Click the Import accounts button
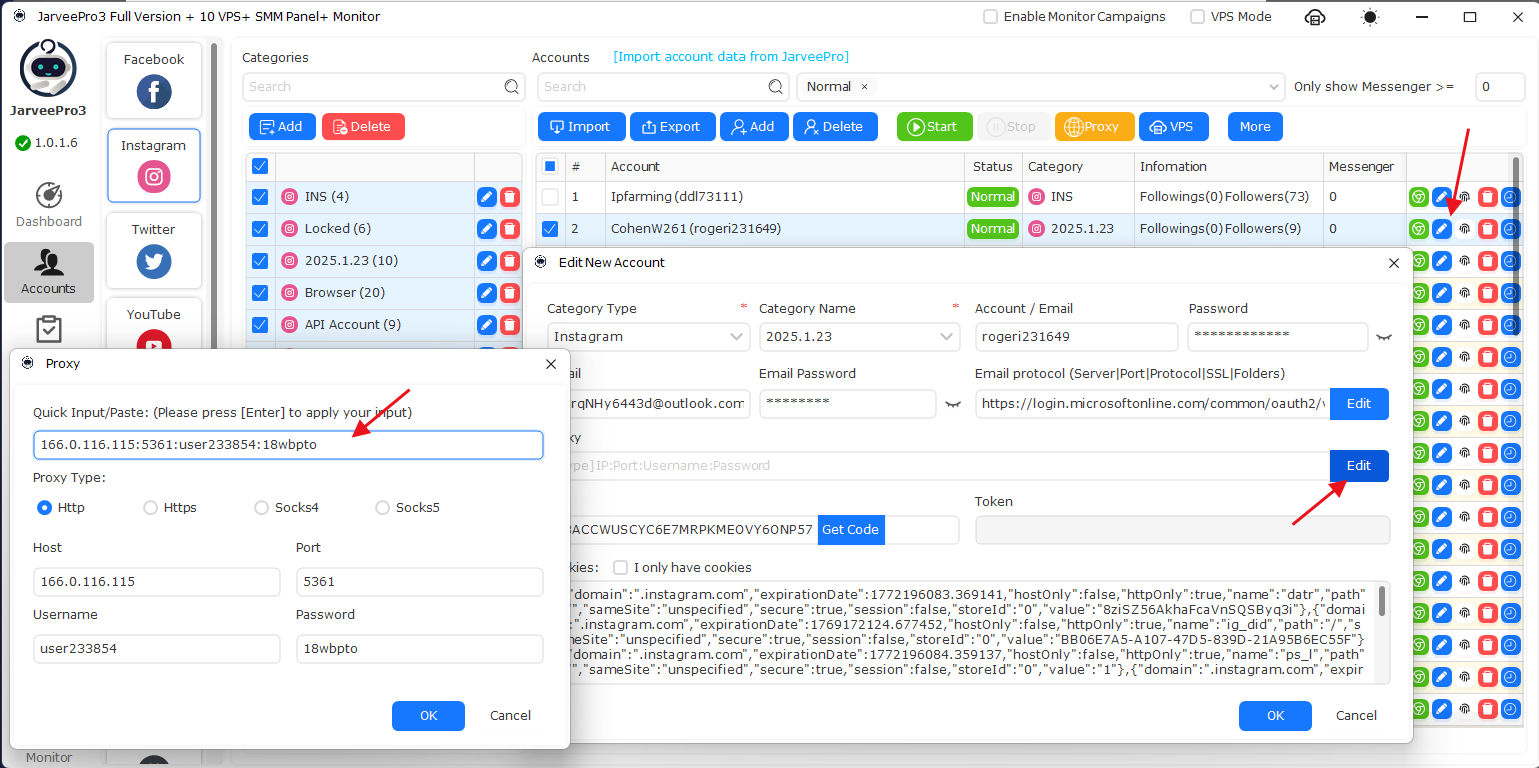This screenshot has height=768, width=1539. click(582, 127)
